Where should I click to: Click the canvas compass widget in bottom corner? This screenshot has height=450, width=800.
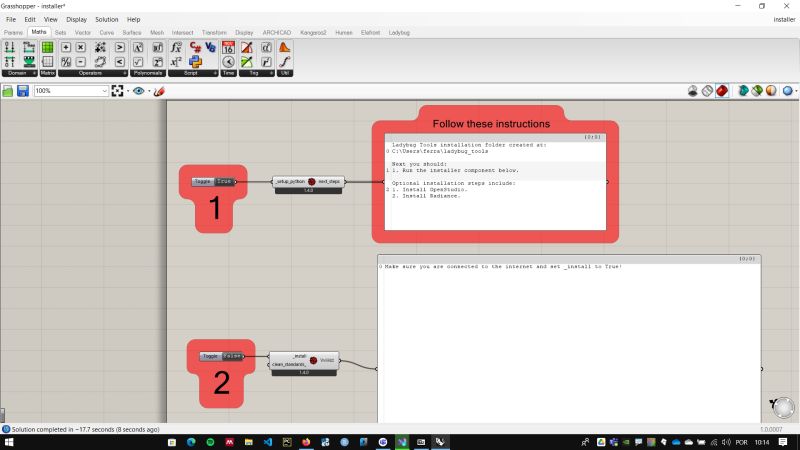[782, 408]
